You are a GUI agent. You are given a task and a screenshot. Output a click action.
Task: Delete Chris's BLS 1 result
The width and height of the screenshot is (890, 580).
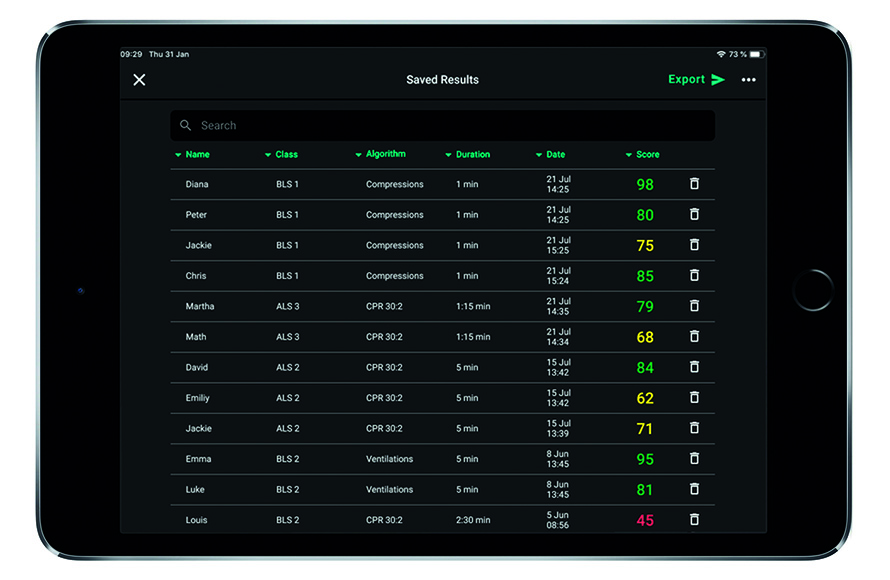pyautogui.click(x=694, y=275)
